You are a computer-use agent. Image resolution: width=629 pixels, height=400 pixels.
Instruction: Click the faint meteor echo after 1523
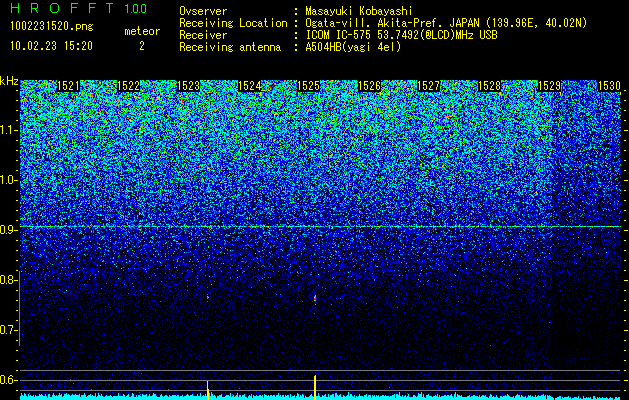[x=208, y=298]
